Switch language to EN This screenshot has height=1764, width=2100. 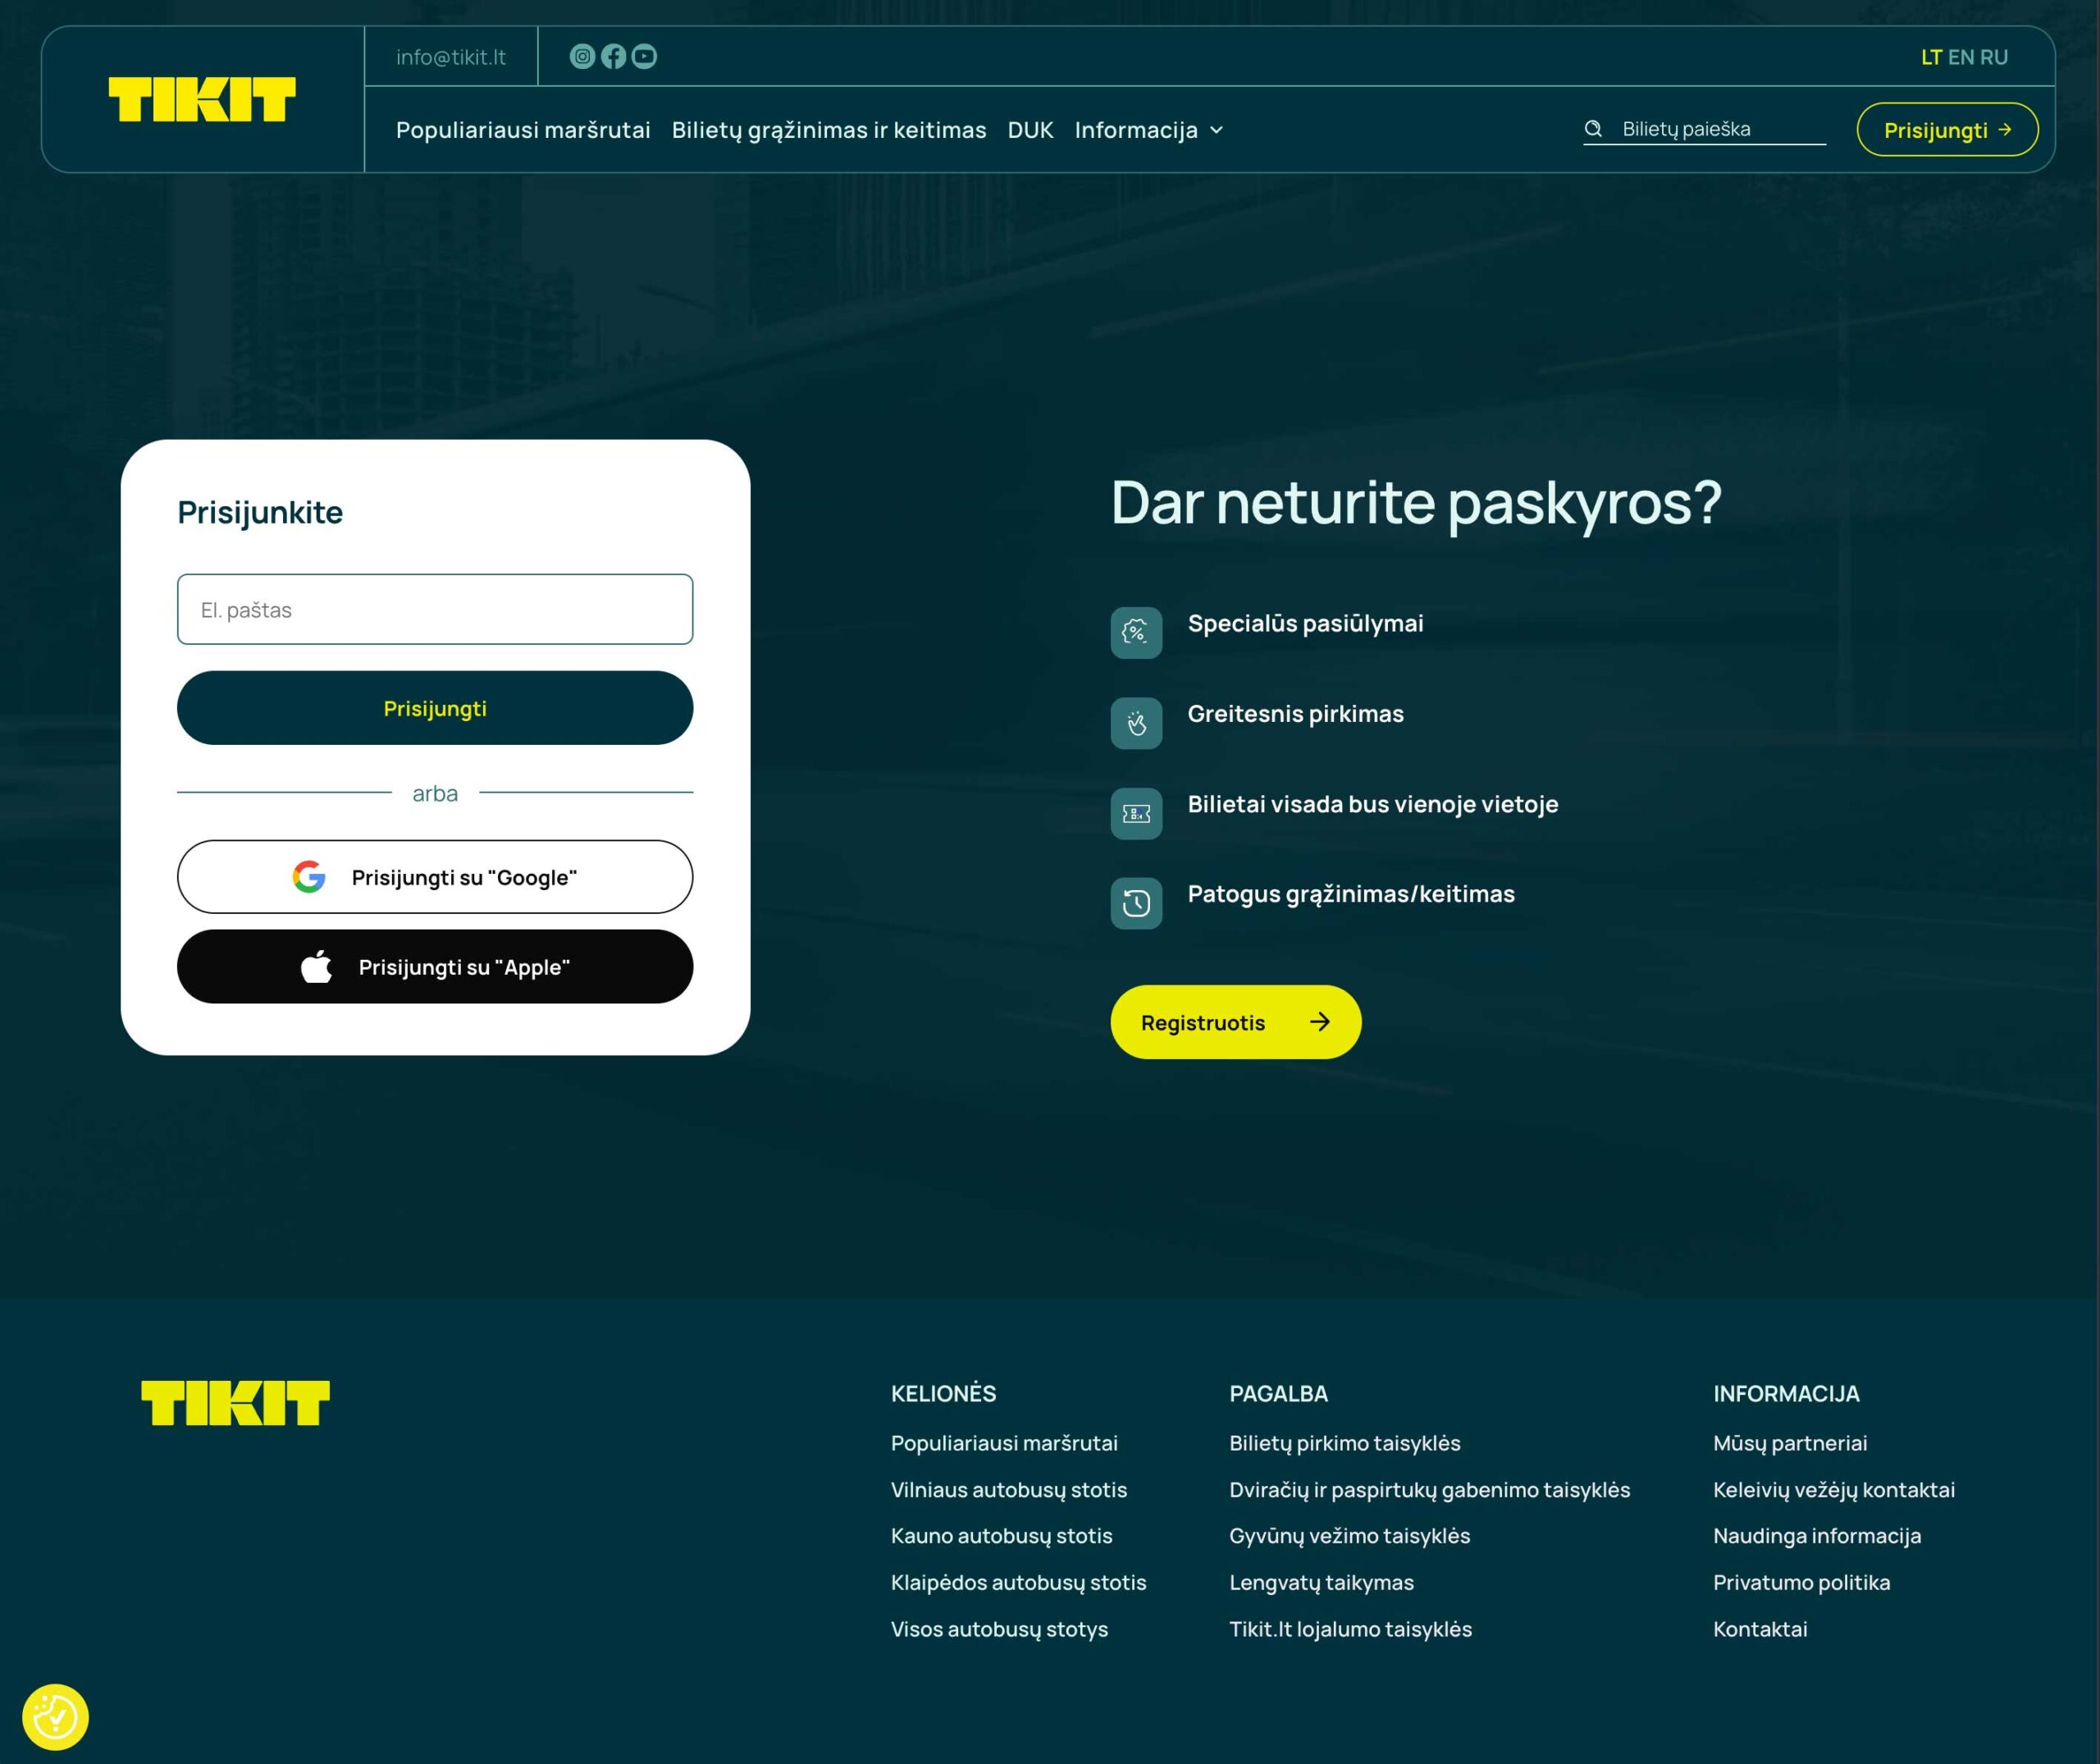[1961, 57]
